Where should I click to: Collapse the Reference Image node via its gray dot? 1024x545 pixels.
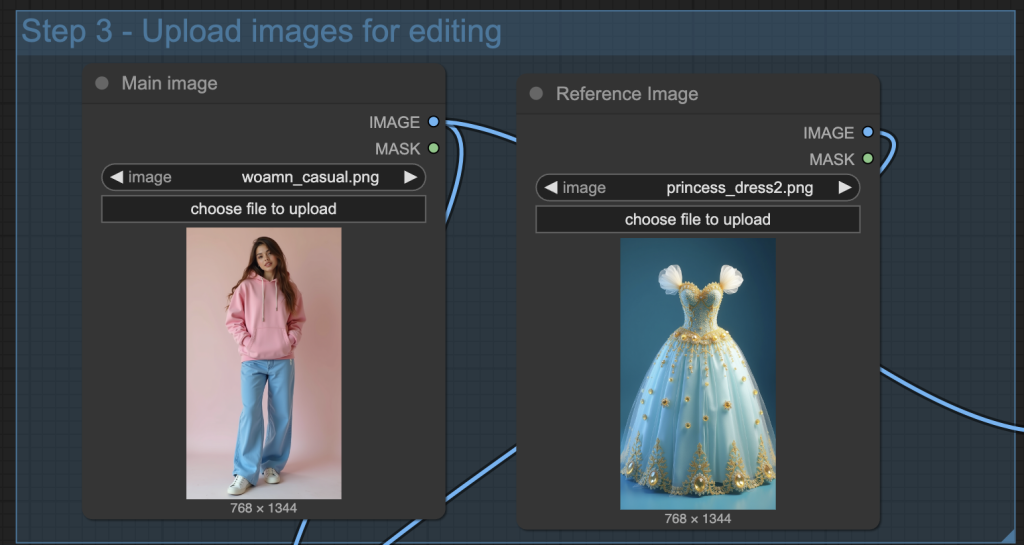536,93
